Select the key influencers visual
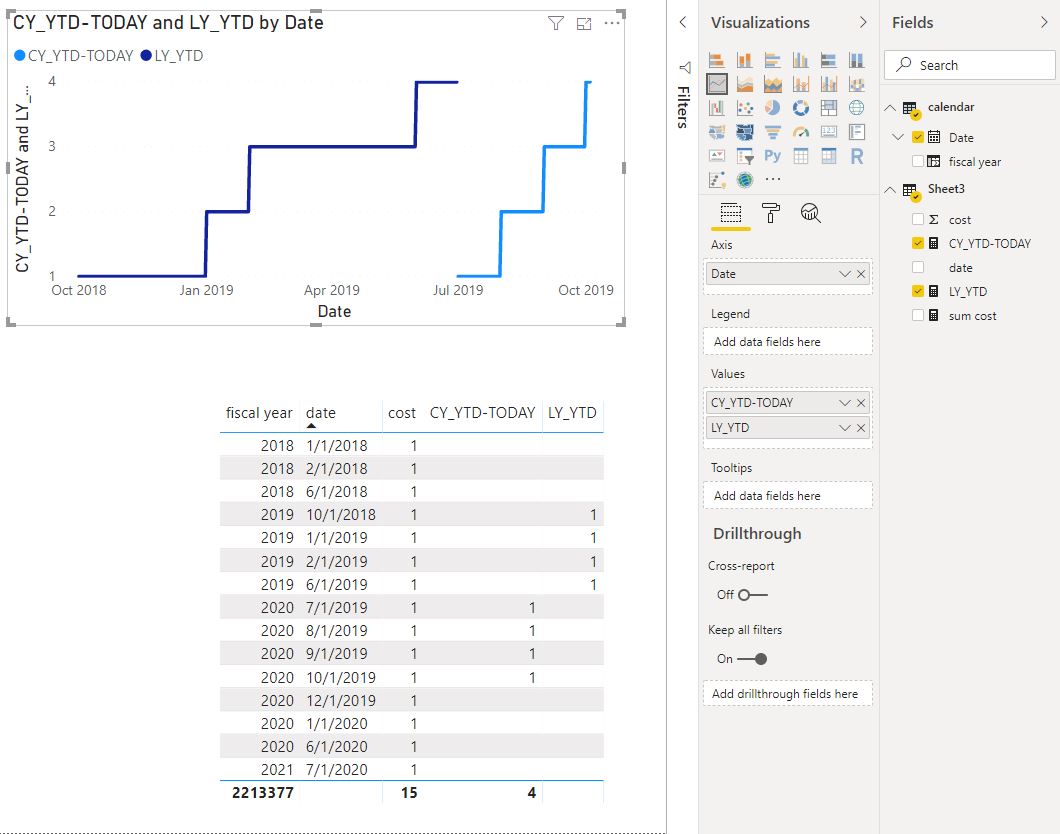The width and height of the screenshot is (1060, 834). click(717, 180)
